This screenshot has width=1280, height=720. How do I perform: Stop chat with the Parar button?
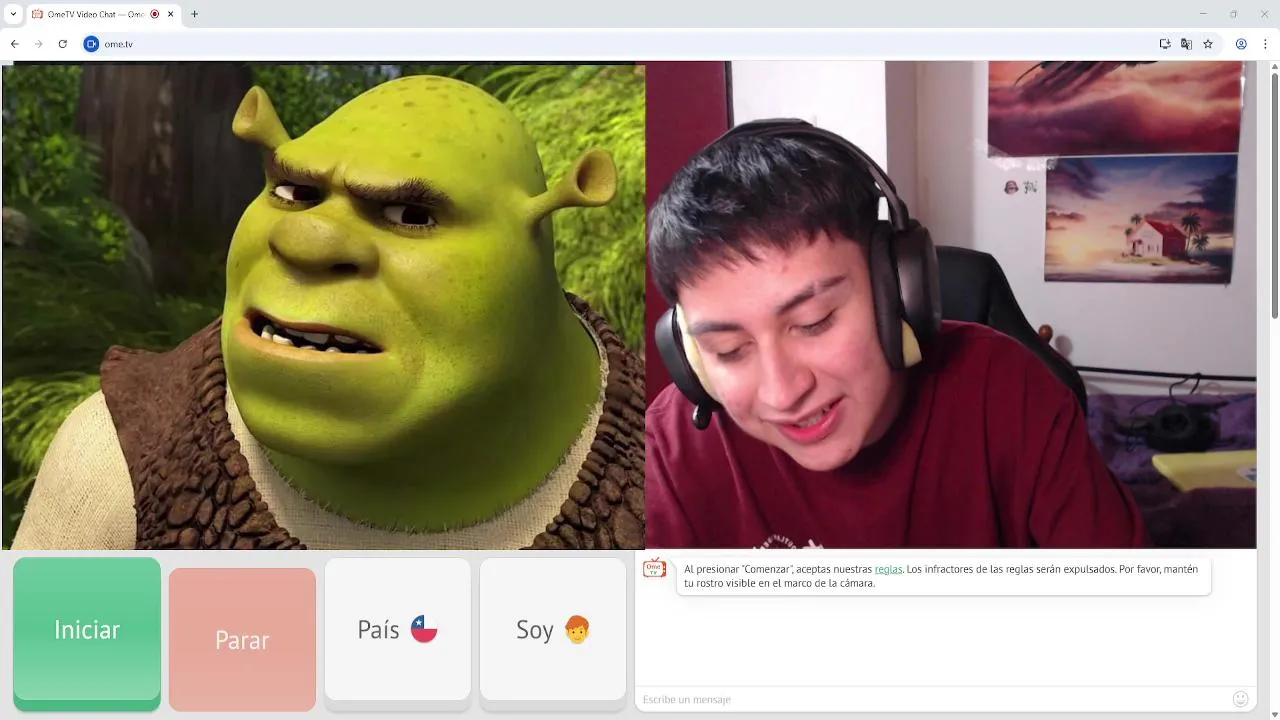(x=242, y=639)
